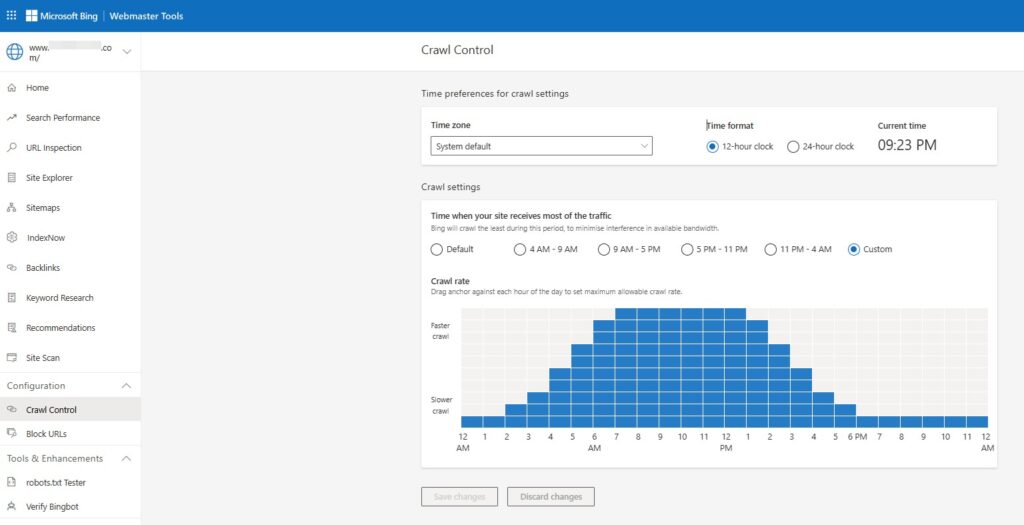
Task: Open Keyword Research from sidebar
Action: tap(59, 298)
